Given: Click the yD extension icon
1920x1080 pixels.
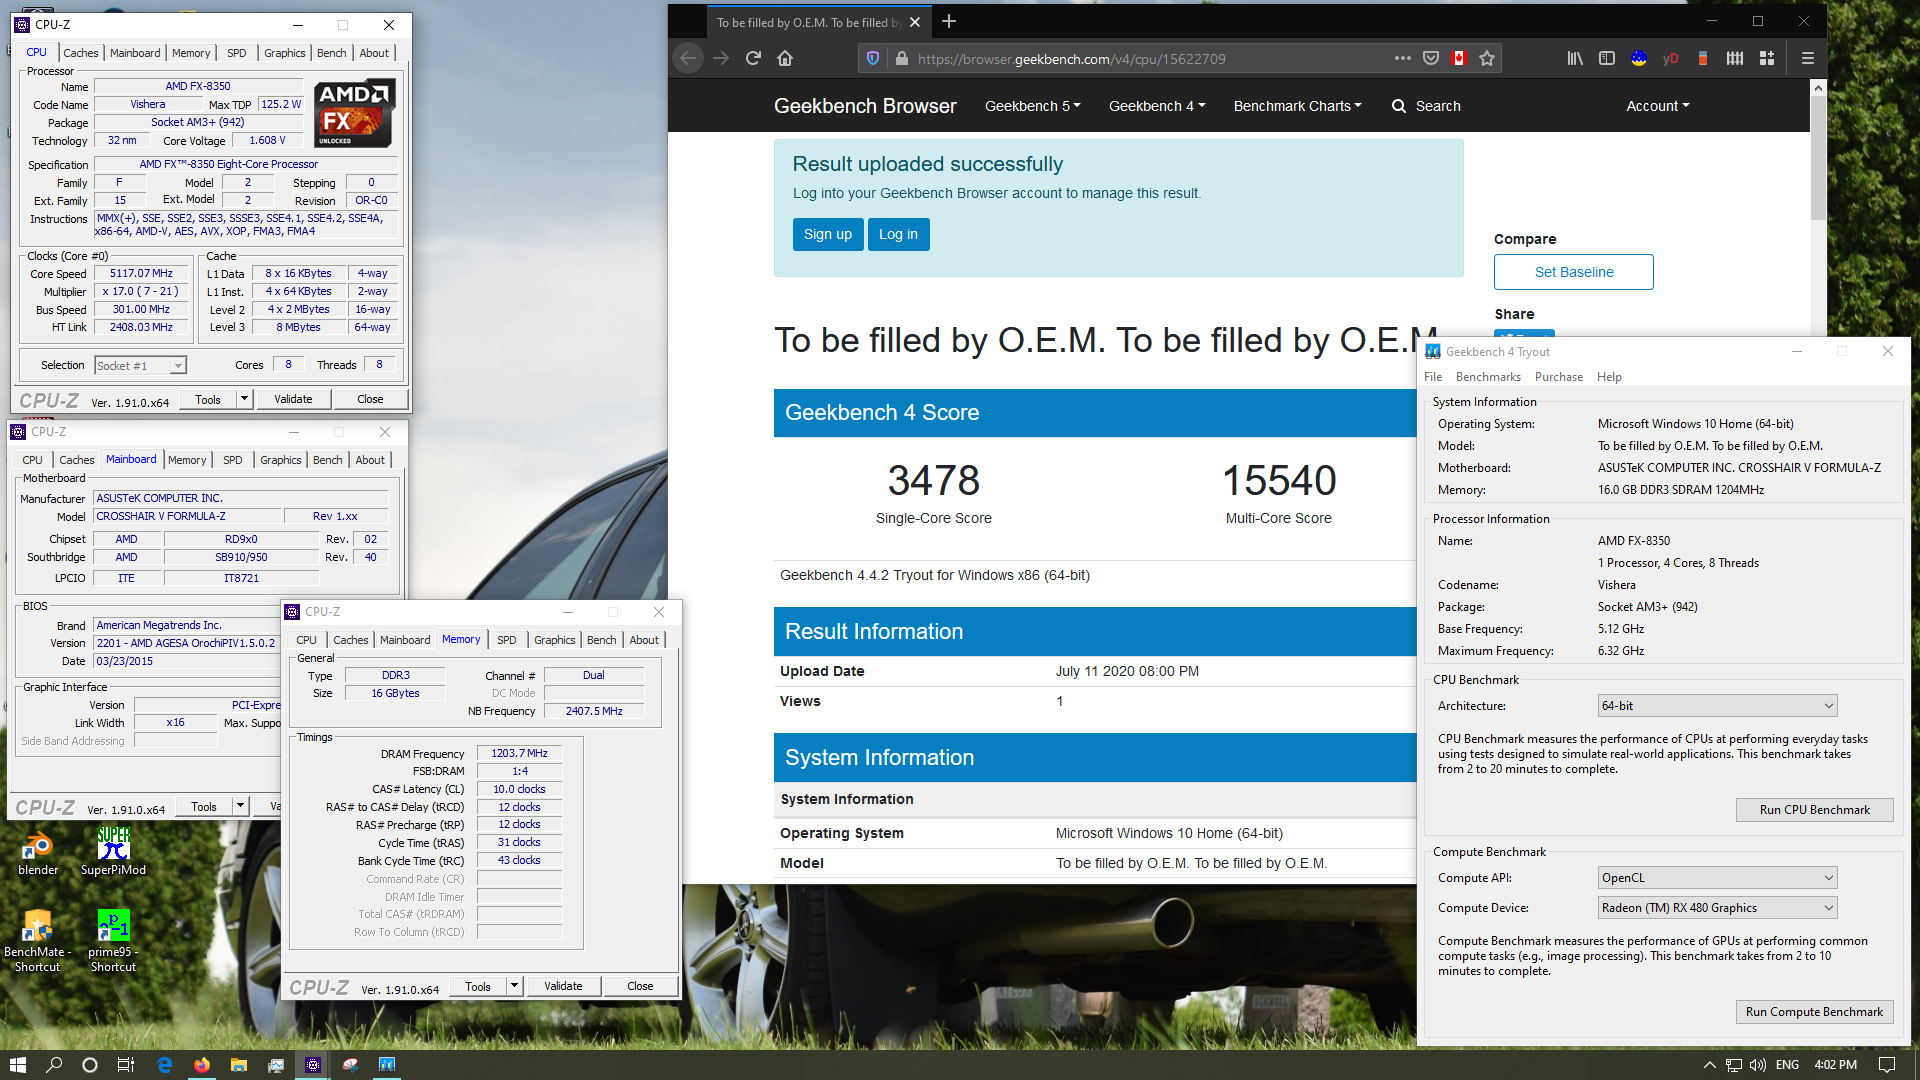Looking at the screenshot, I should (1670, 58).
